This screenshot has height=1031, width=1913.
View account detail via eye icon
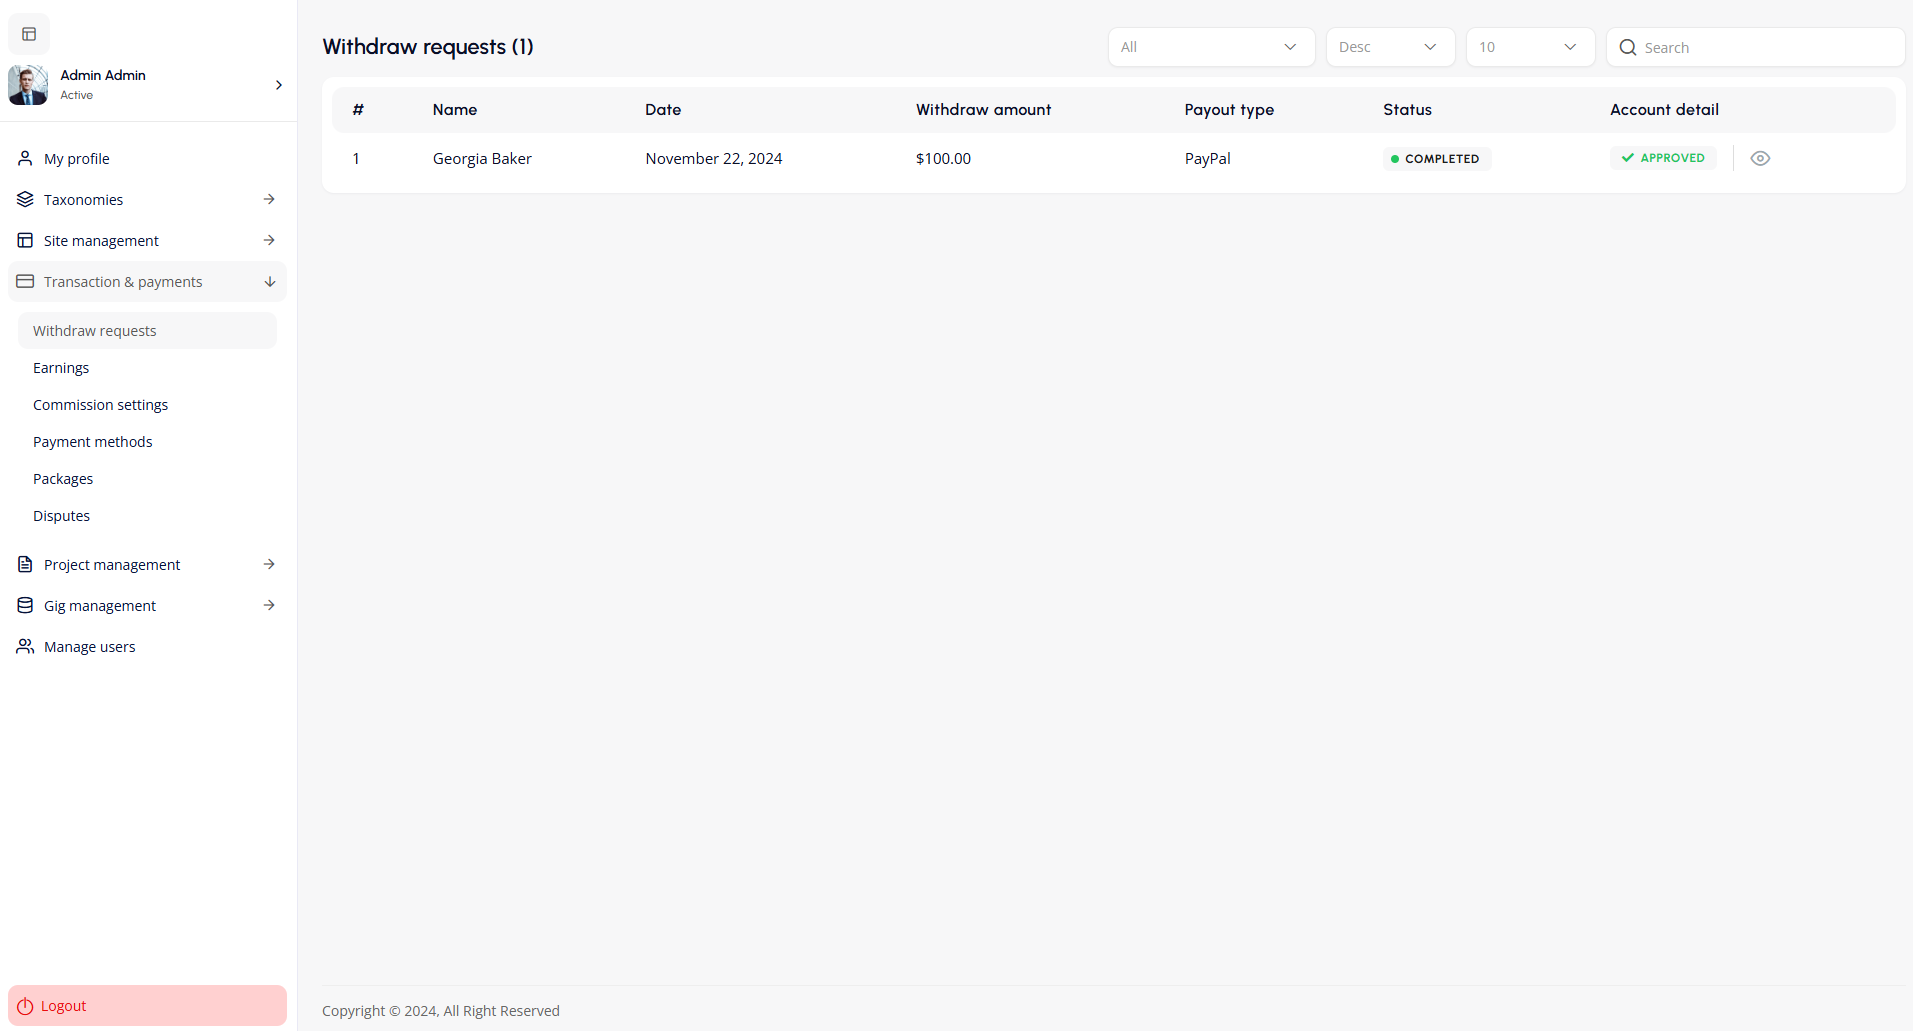click(1760, 158)
